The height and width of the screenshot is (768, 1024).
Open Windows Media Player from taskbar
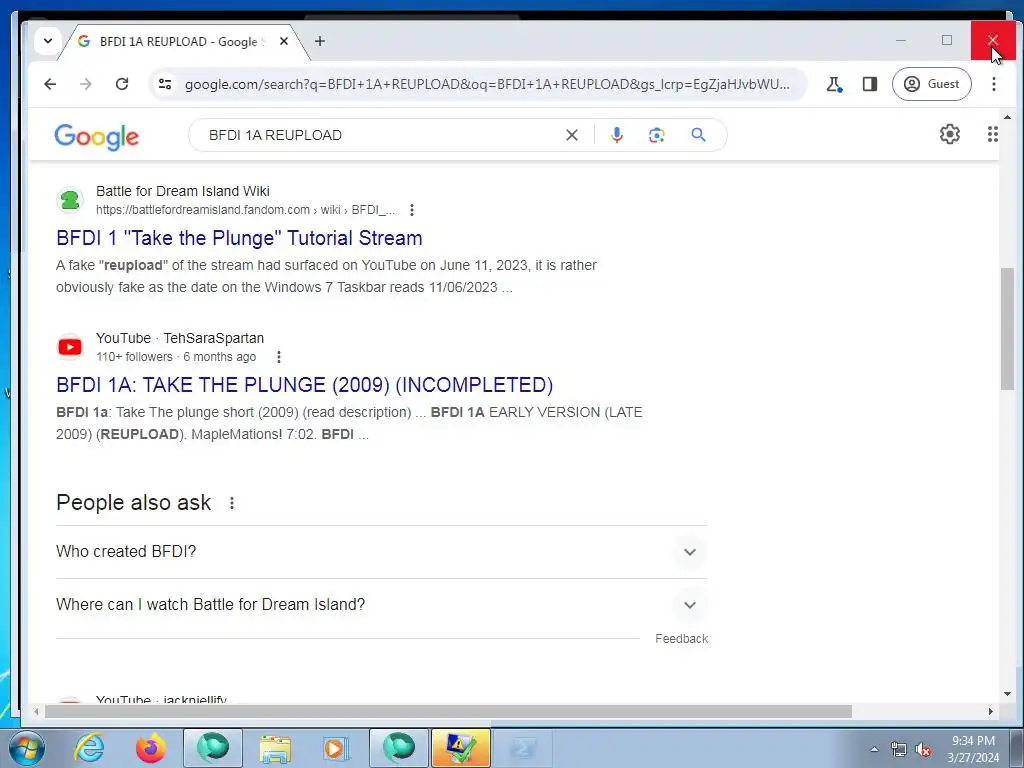coord(336,748)
